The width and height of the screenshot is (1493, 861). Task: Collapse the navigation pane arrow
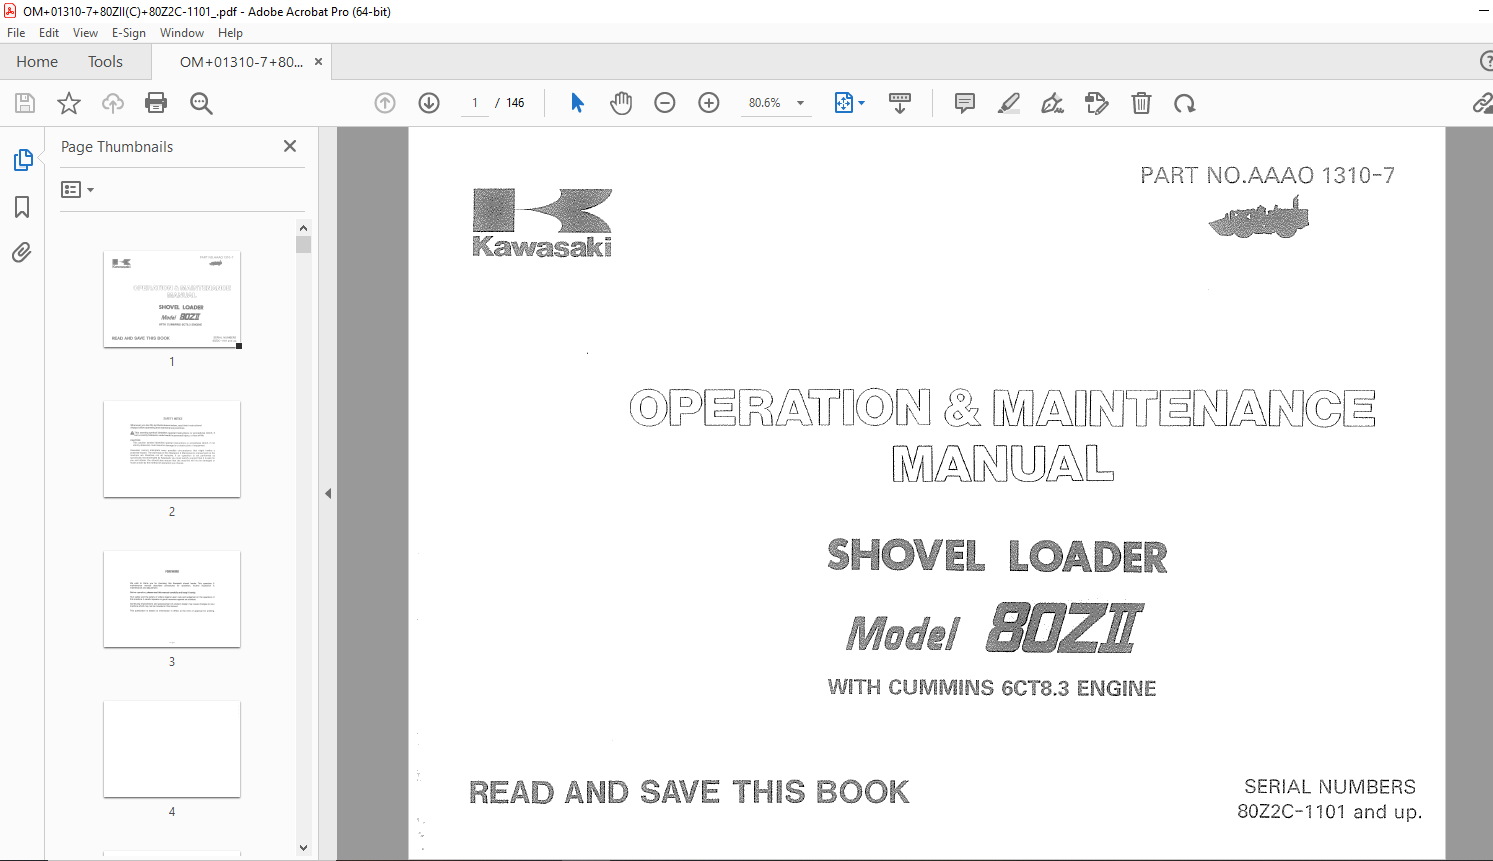click(x=328, y=493)
